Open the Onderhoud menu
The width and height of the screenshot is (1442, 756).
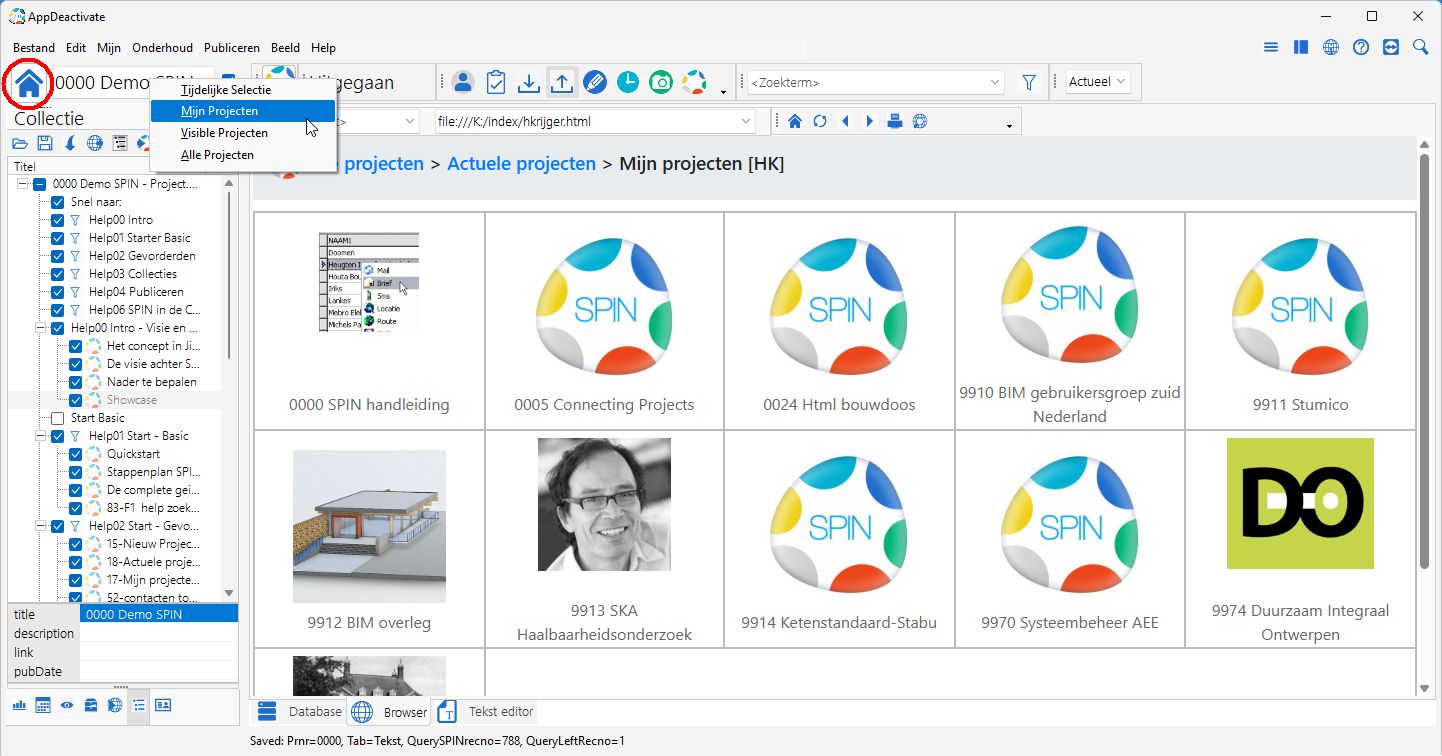point(162,47)
